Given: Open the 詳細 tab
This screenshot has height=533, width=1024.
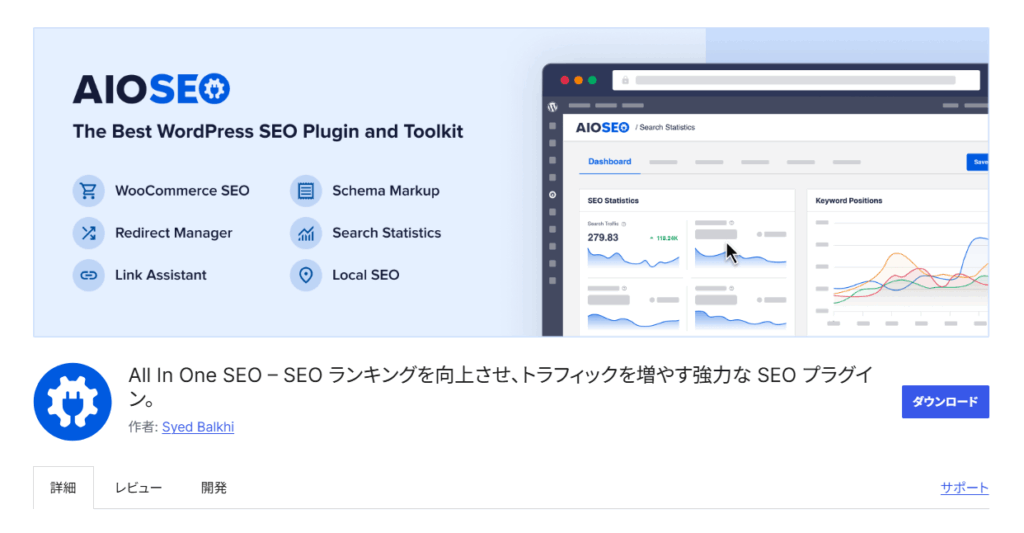Looking at the screenshot, I should (63, 488).
